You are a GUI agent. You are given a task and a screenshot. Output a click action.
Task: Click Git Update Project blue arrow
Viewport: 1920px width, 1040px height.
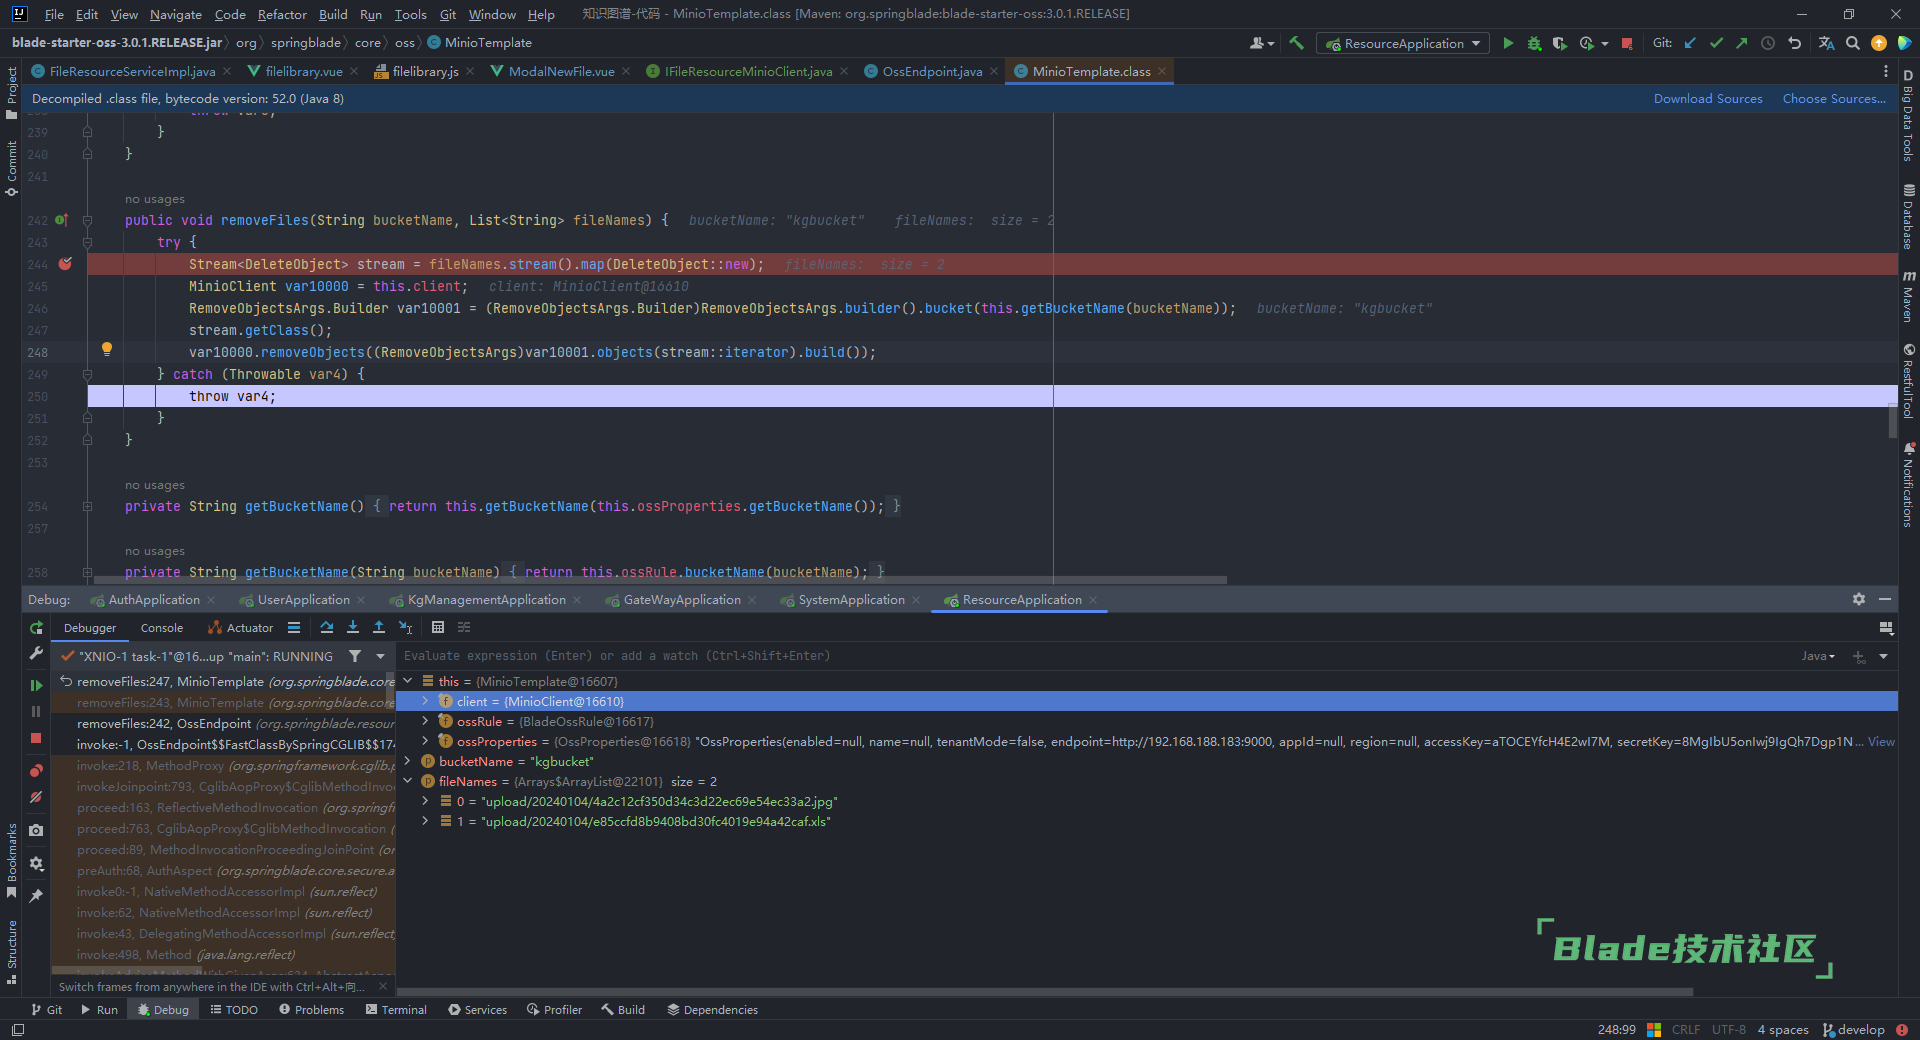pyautogui.click(x=1690, y=43)
